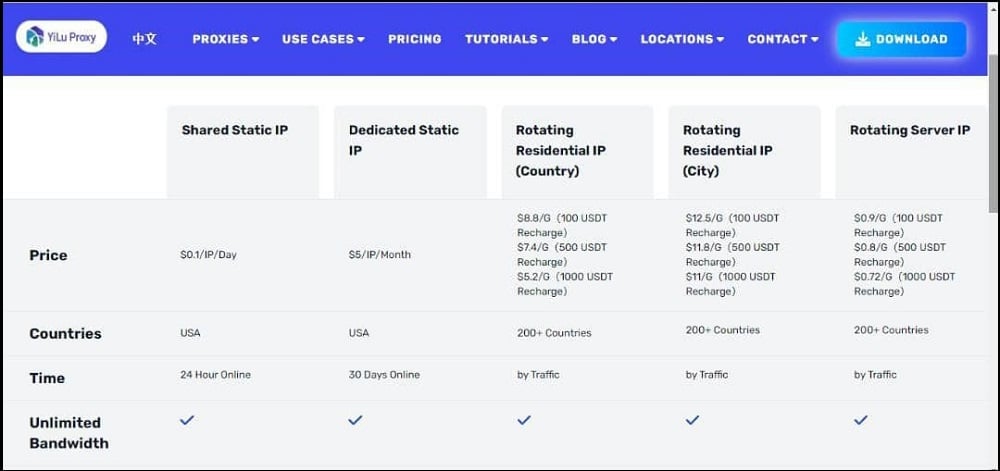Click the Rotating Server IP bandwidth checkmark

tap(860, 420)
